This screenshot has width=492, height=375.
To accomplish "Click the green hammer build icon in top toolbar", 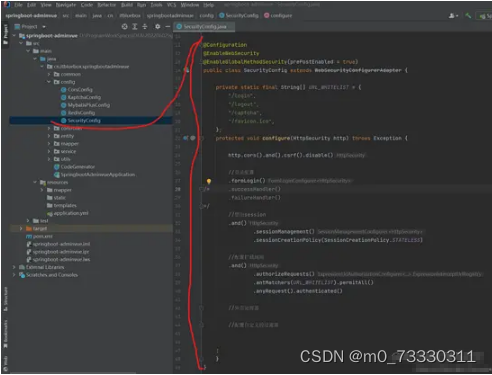I will pyautogui.click(x=468, y=15).
